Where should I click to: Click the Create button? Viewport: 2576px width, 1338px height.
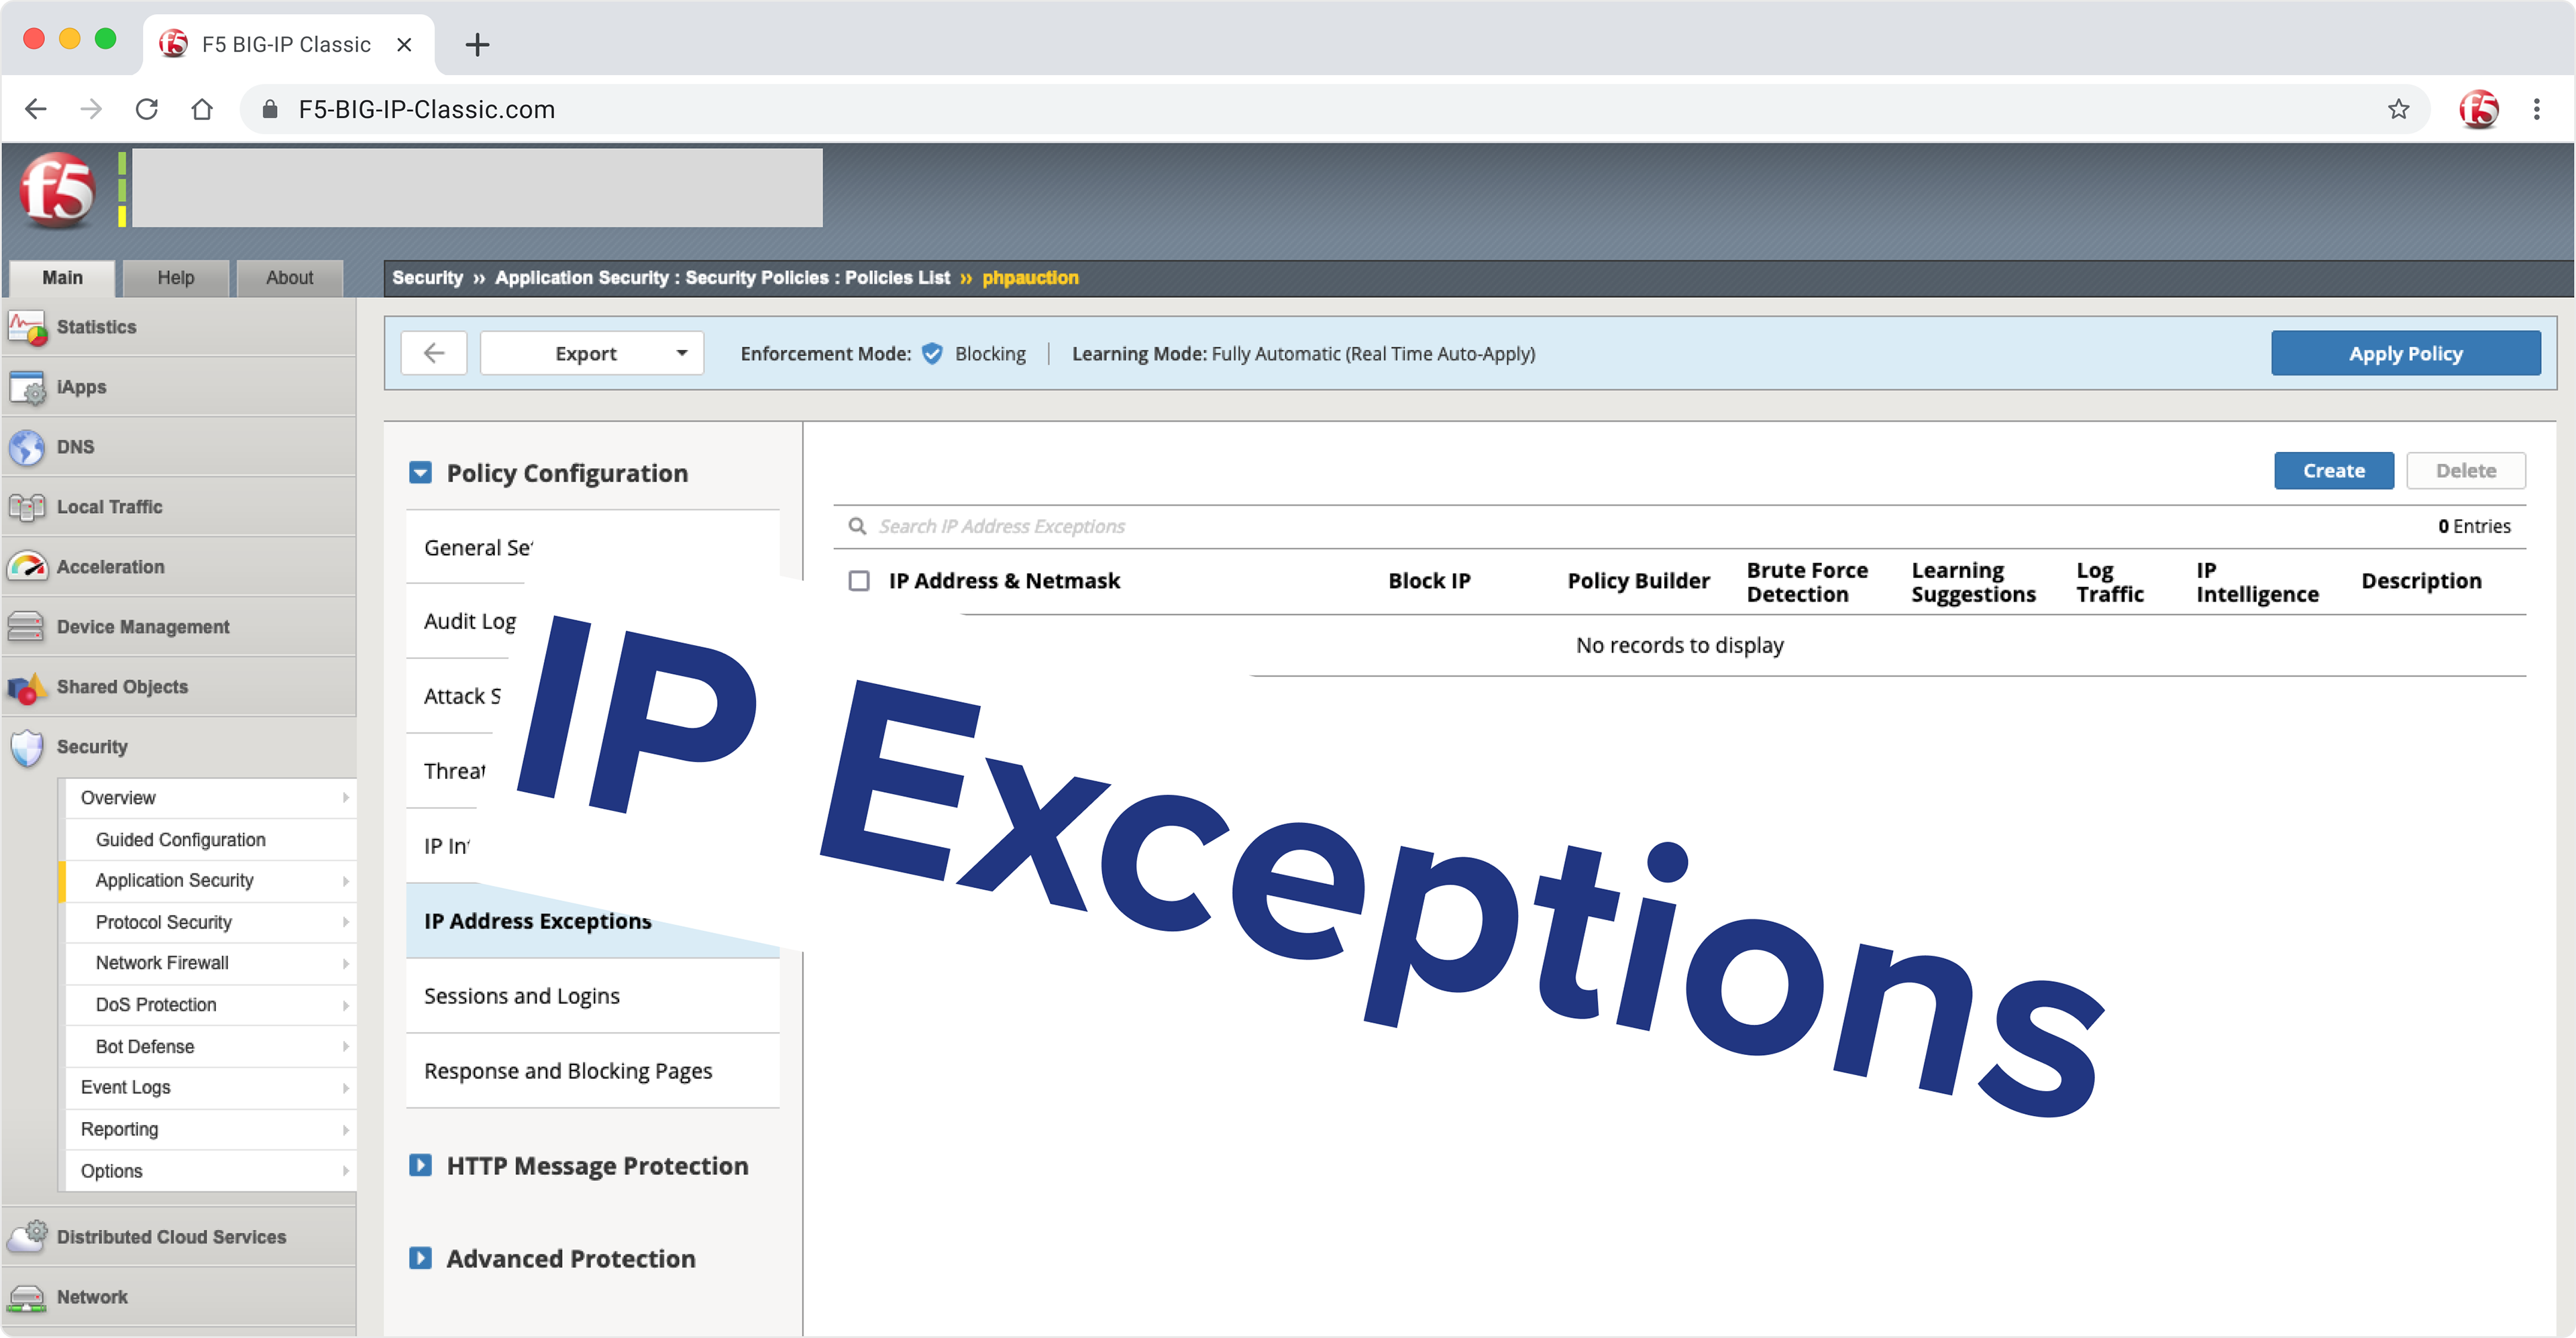coord(2334,470)
